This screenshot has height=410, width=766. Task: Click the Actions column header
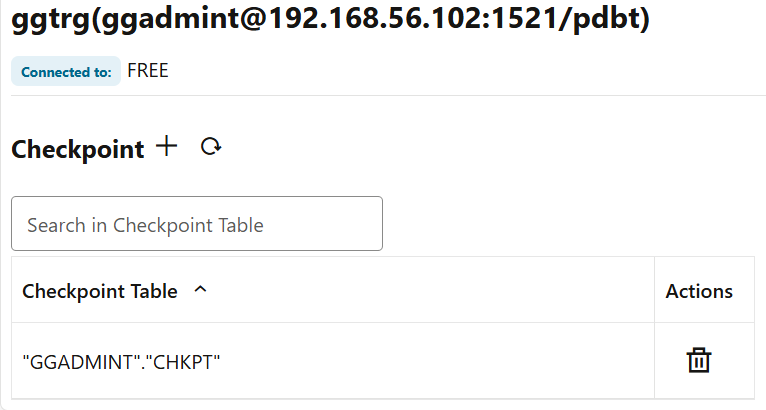click(699, 291)
